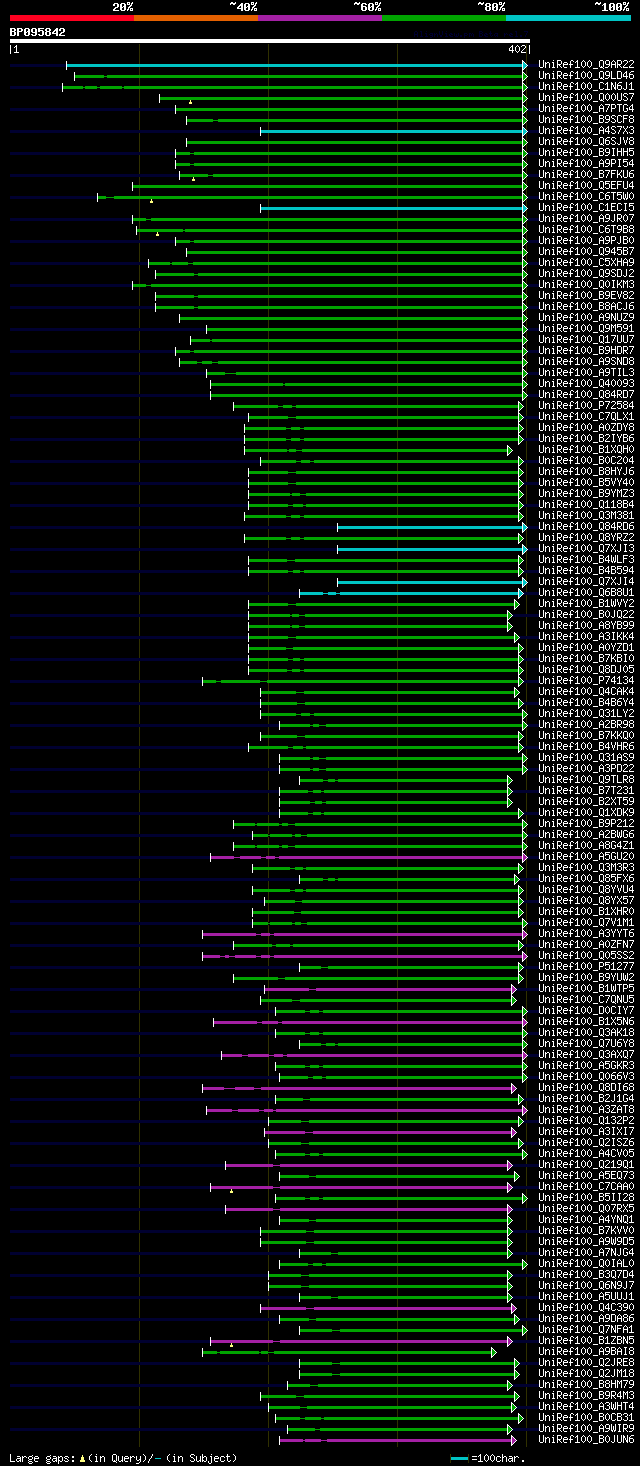
Task: Click the purple alignment bar for UniRef100_A5GU20
Action: pyautogui.click(x=368, y=856)
